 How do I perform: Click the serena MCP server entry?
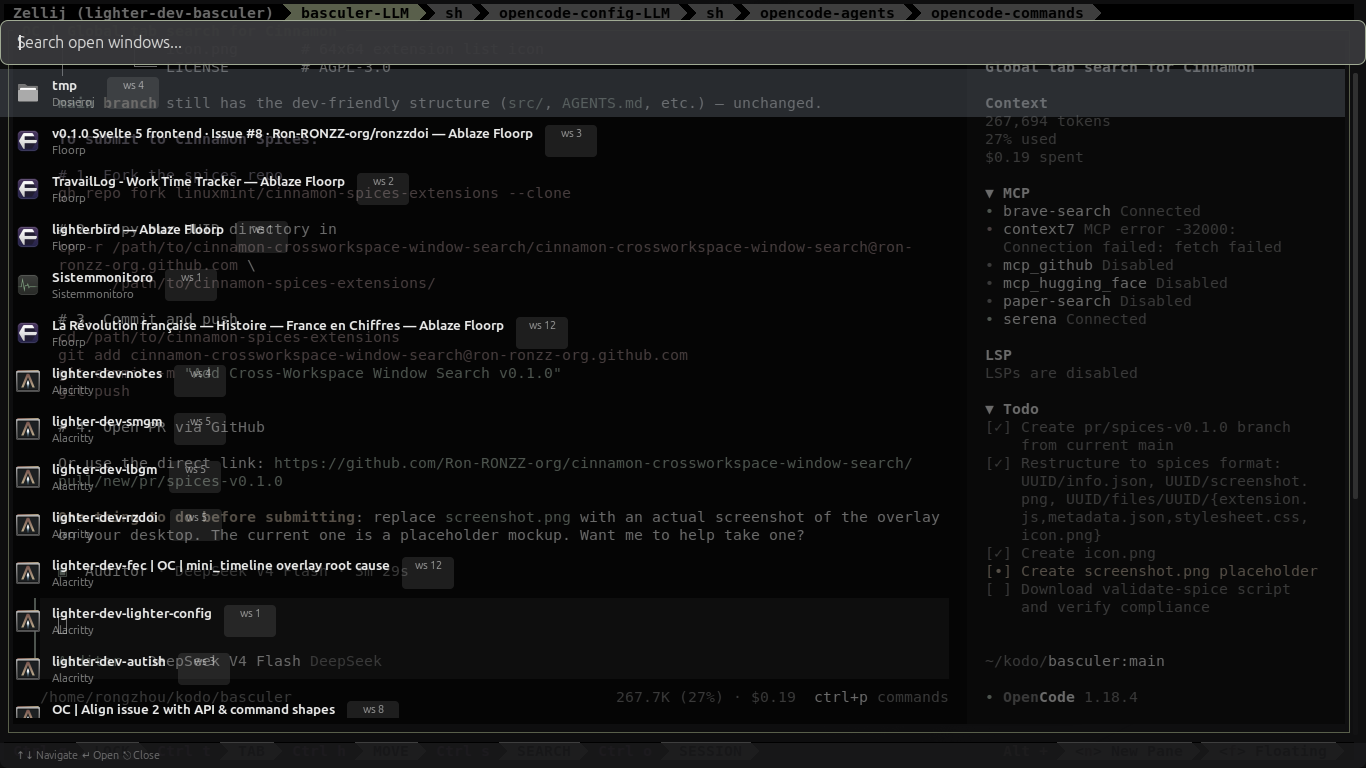1065,319
